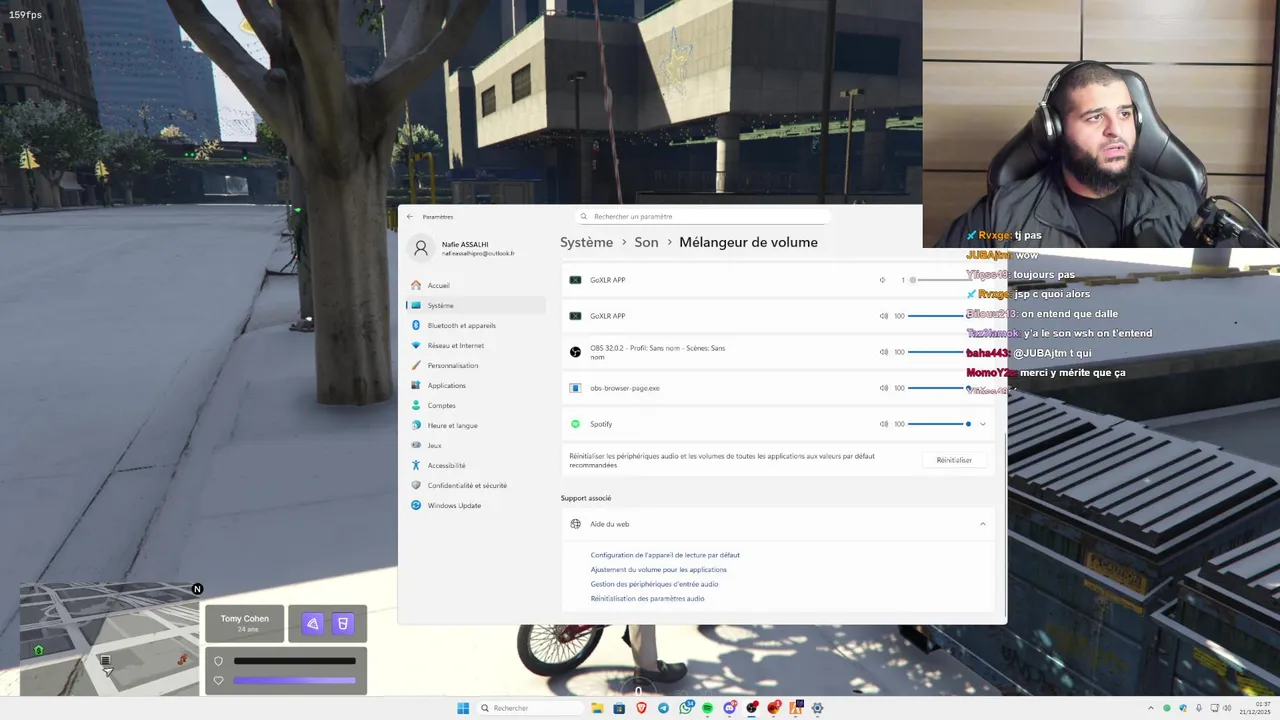Mute the Spotify audio

[x=883, y=424]
